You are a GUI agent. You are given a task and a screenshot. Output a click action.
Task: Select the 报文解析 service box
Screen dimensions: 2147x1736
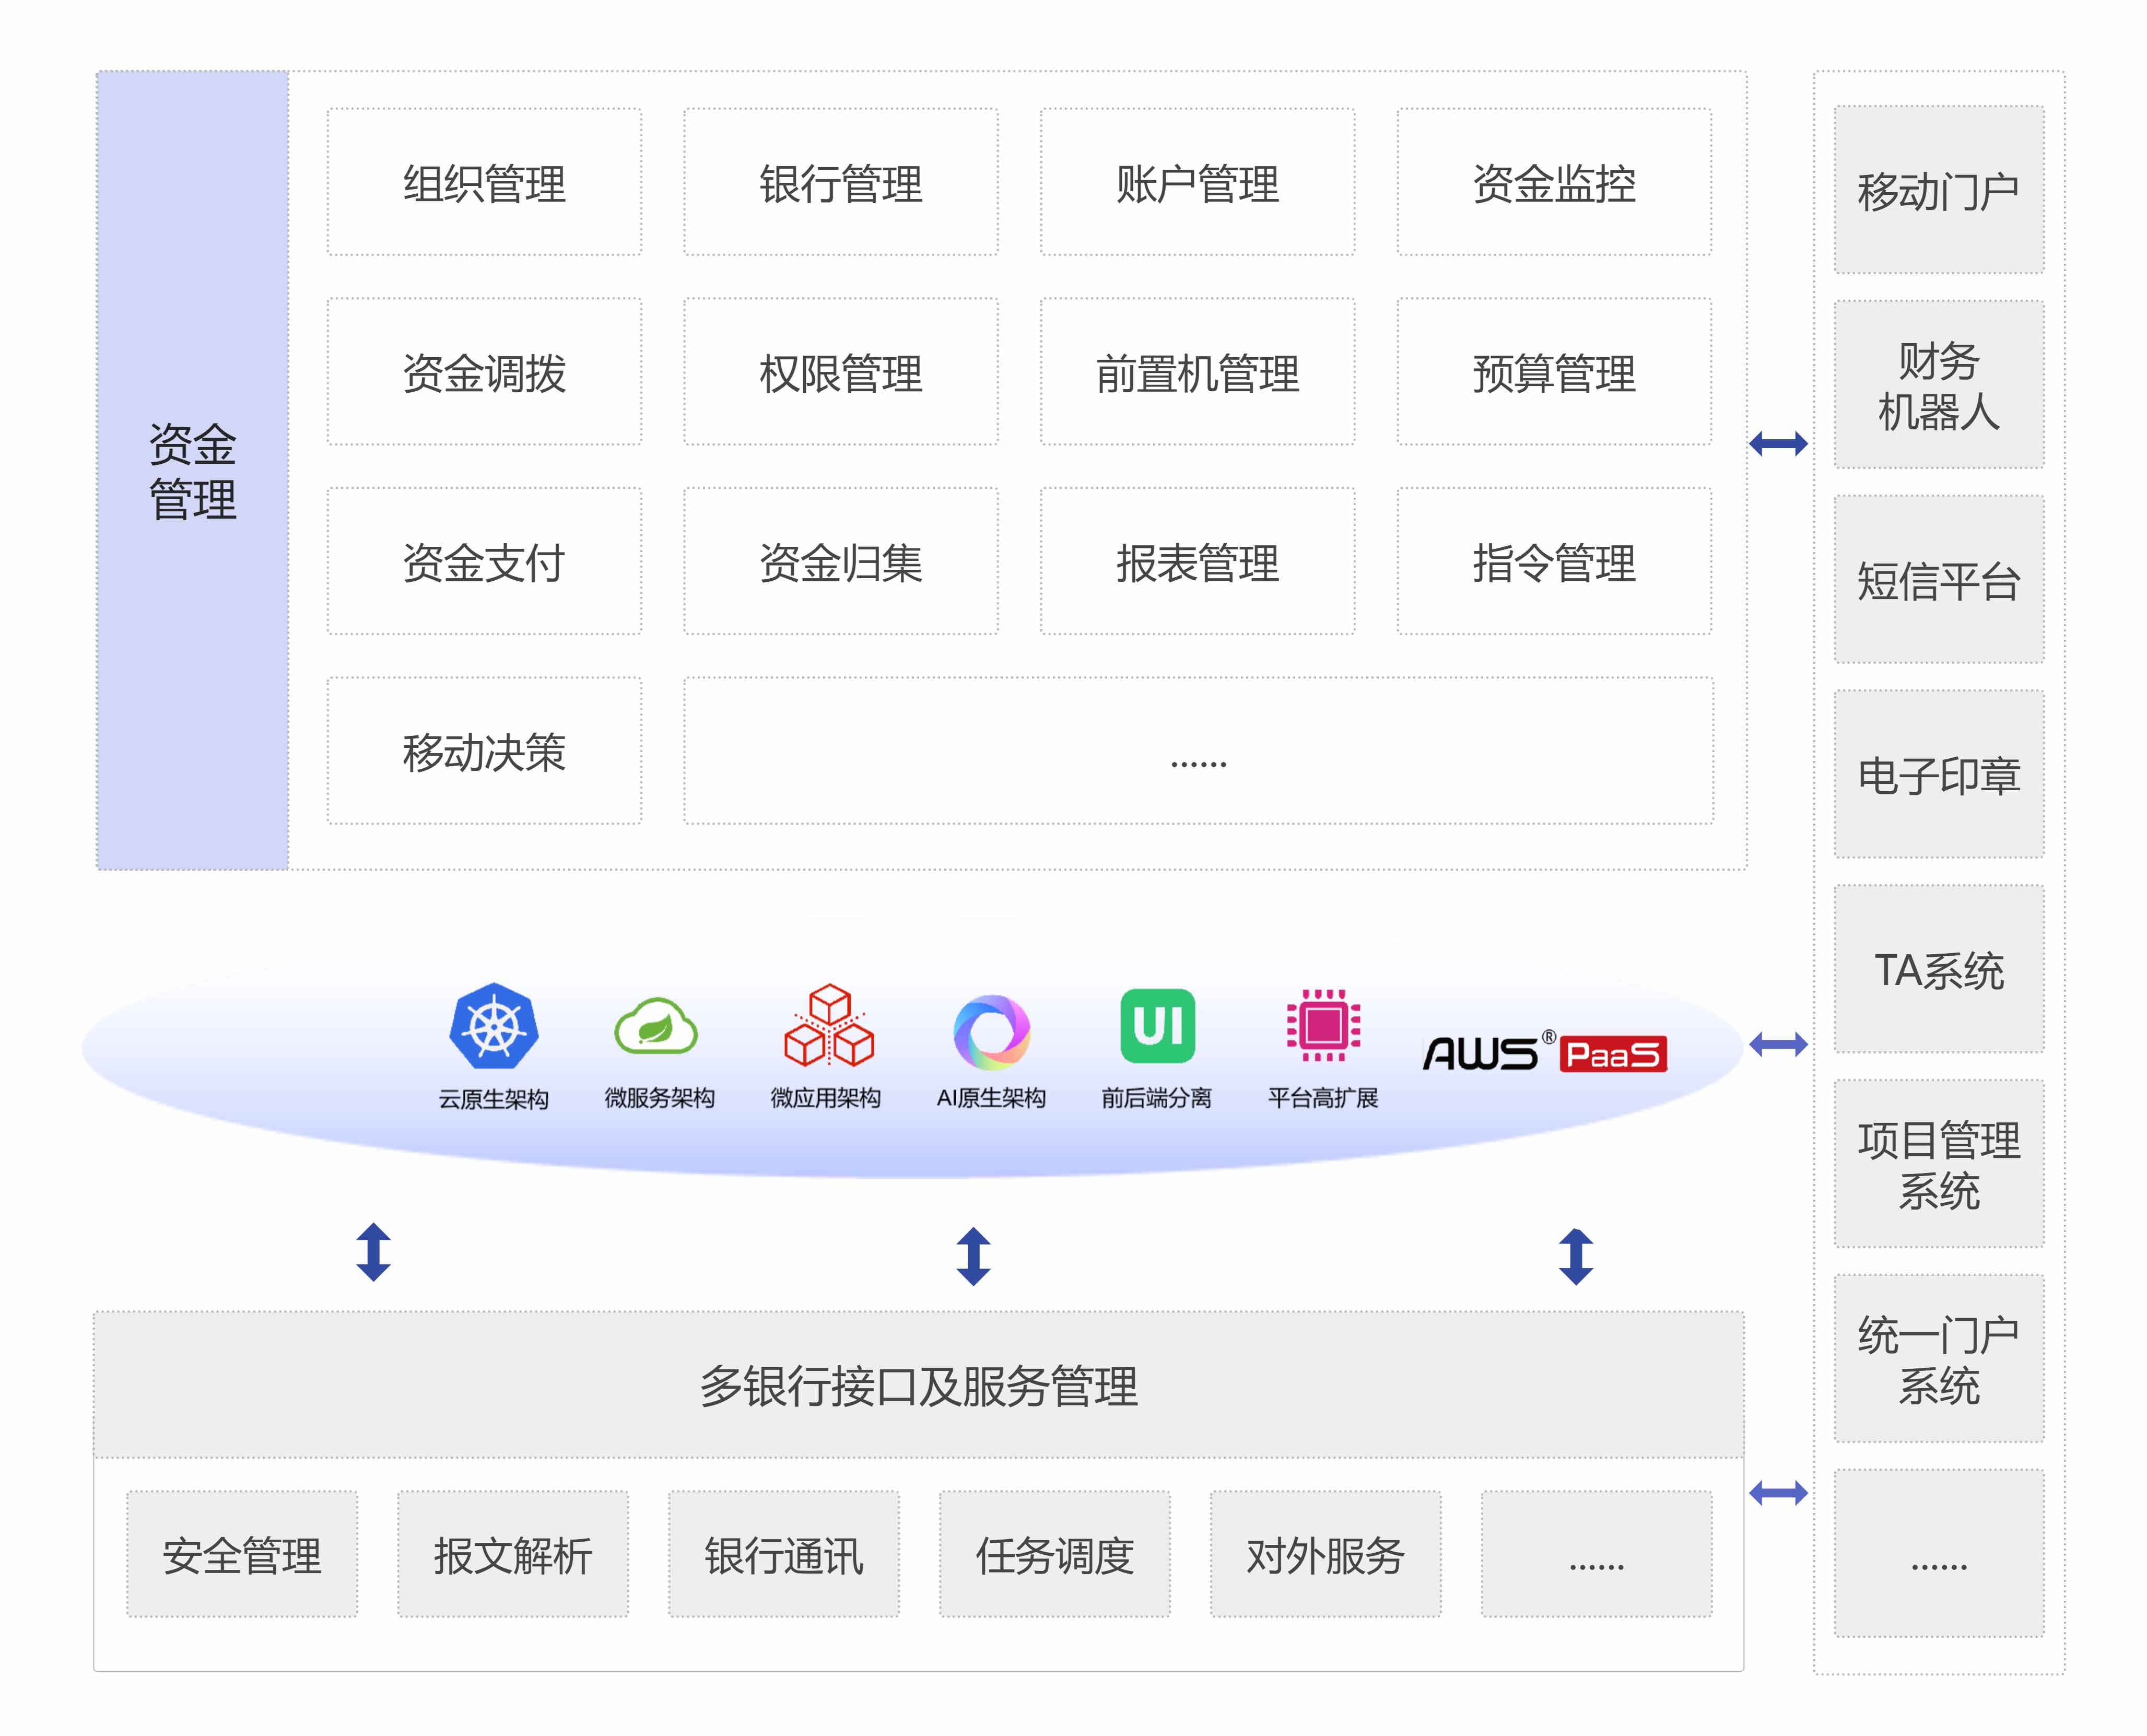(x=512, y=1554)
